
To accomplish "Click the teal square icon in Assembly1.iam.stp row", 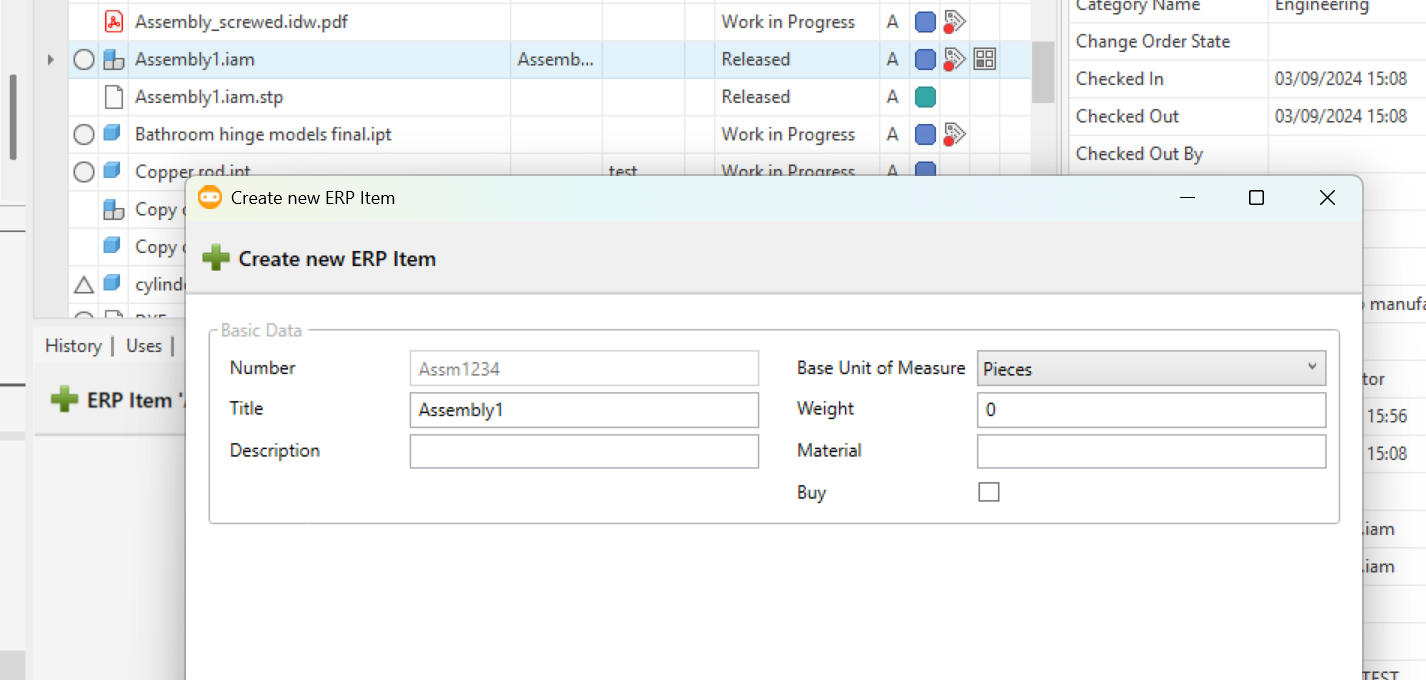I will pos(925,97).
